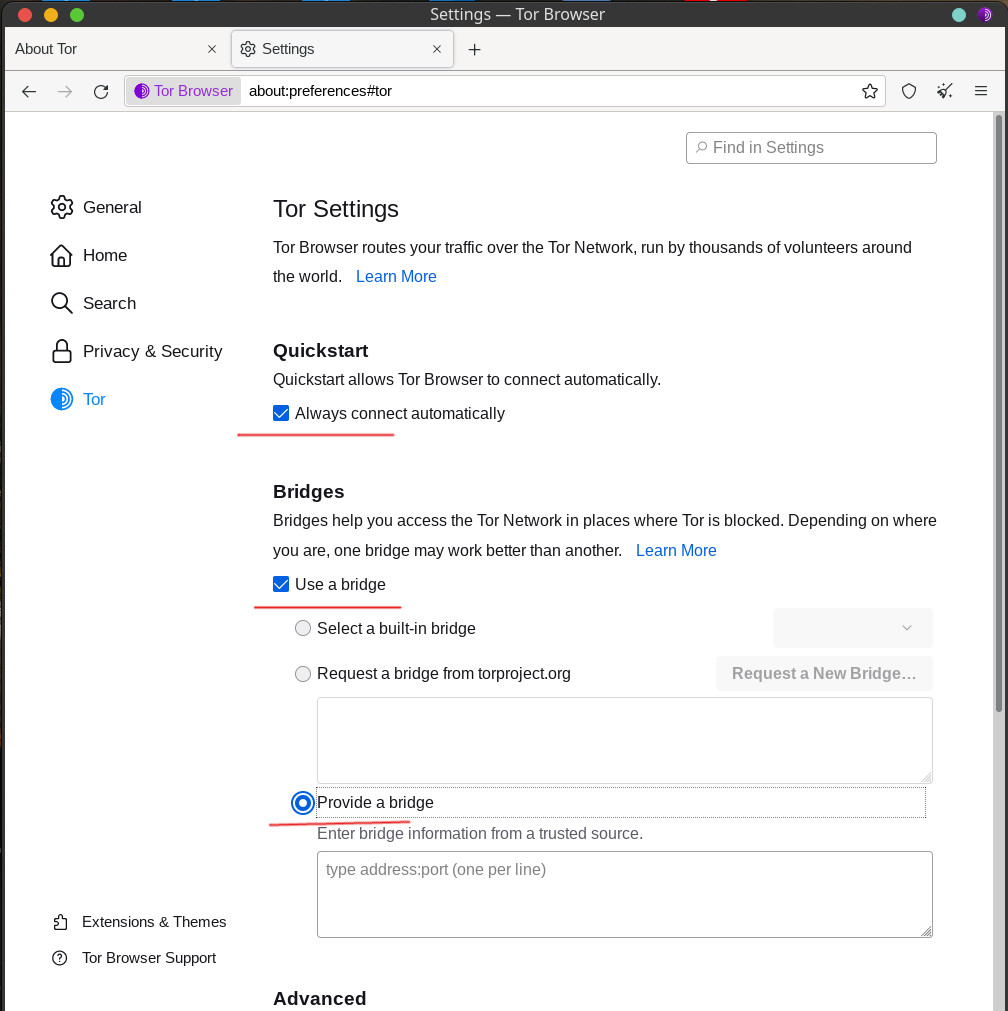Click the Home house icon in sidebar
This screenshot has height=1011, width=1008.
pos(61,255)
